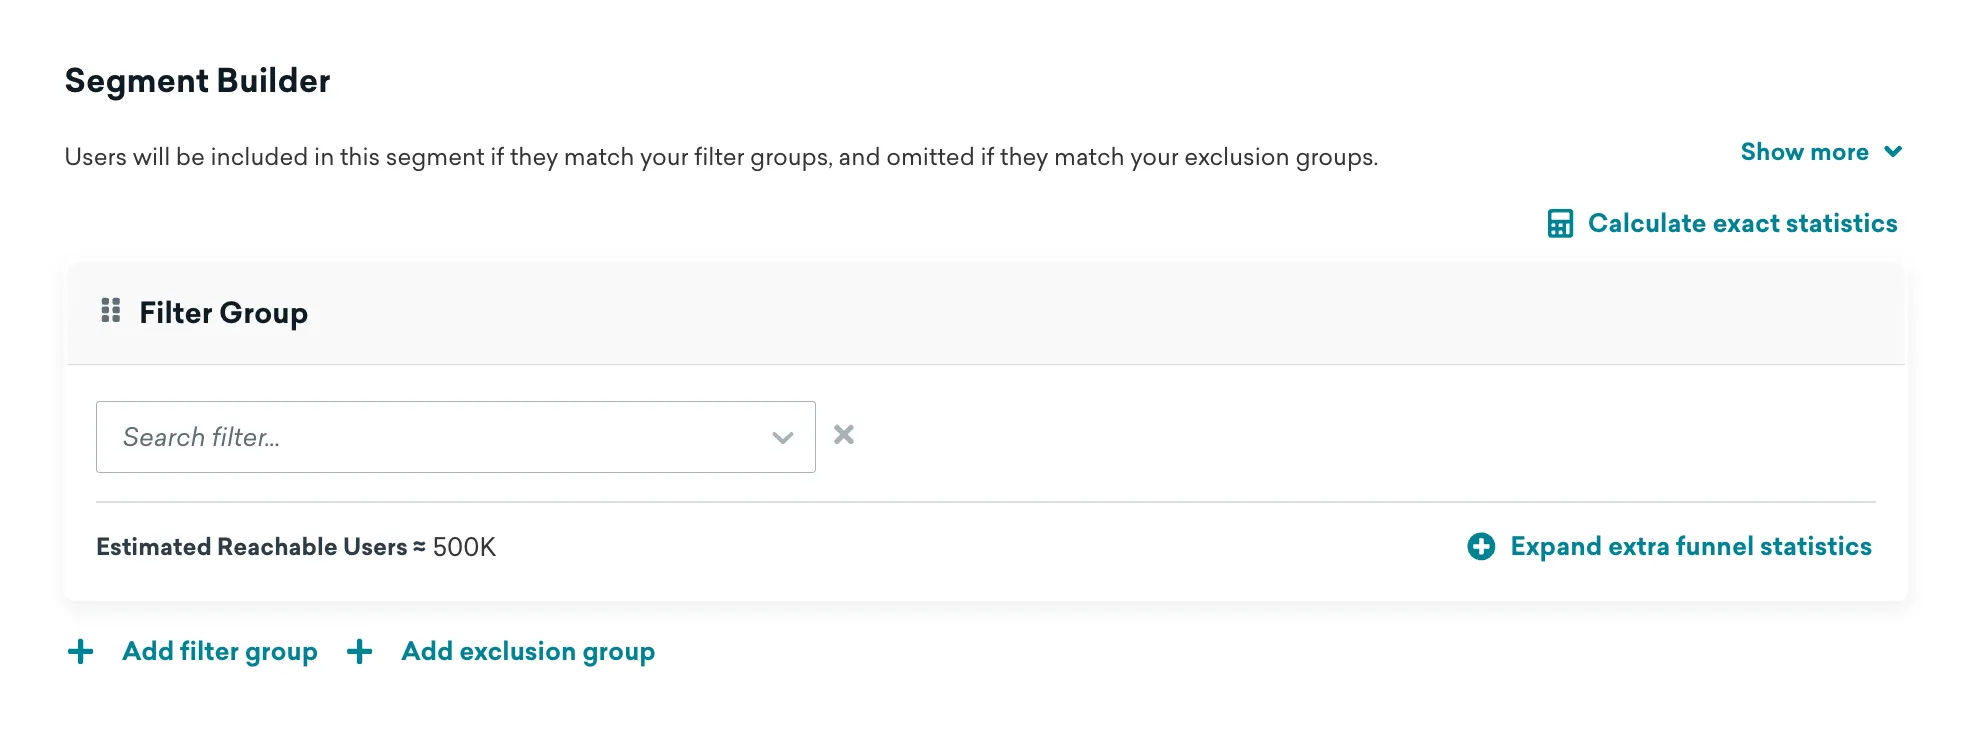Click the Show more chevron arrow
Image resolution: width=1968 pixels, height=742 pixels.
point(1892,152)
